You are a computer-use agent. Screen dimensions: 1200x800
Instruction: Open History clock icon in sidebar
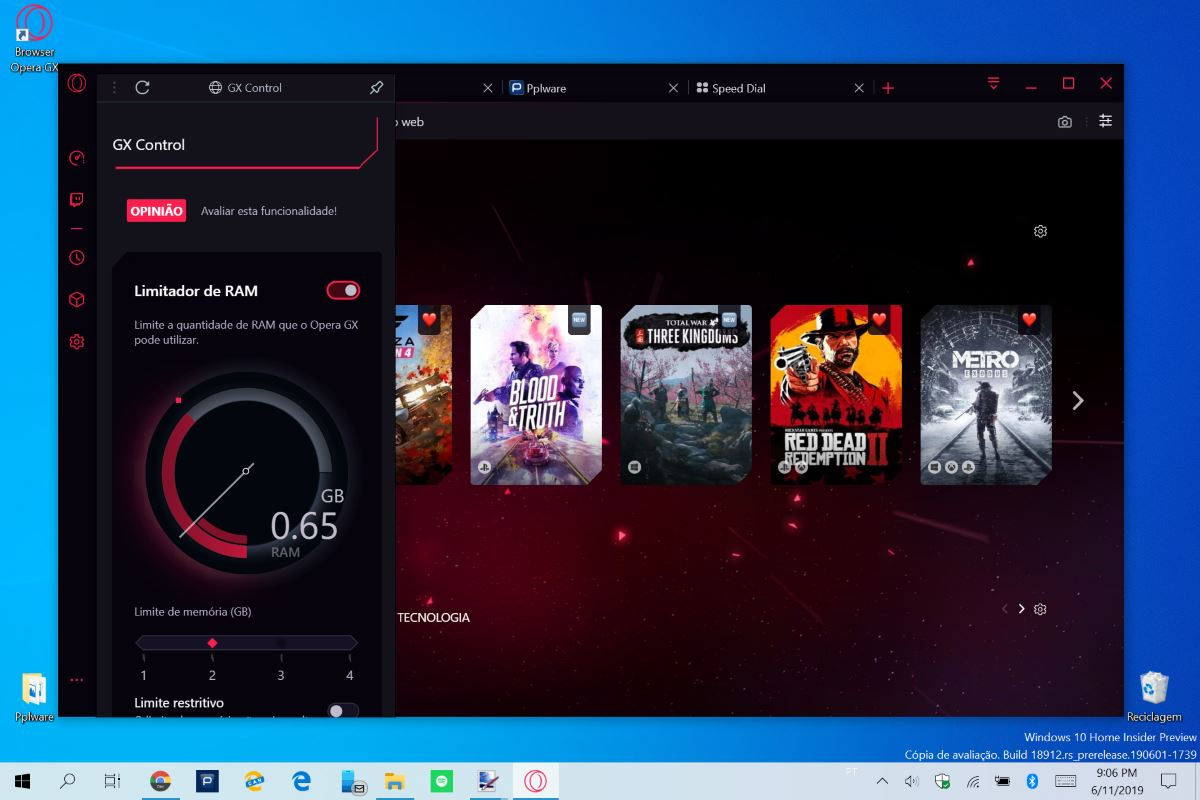click(77, 258)
